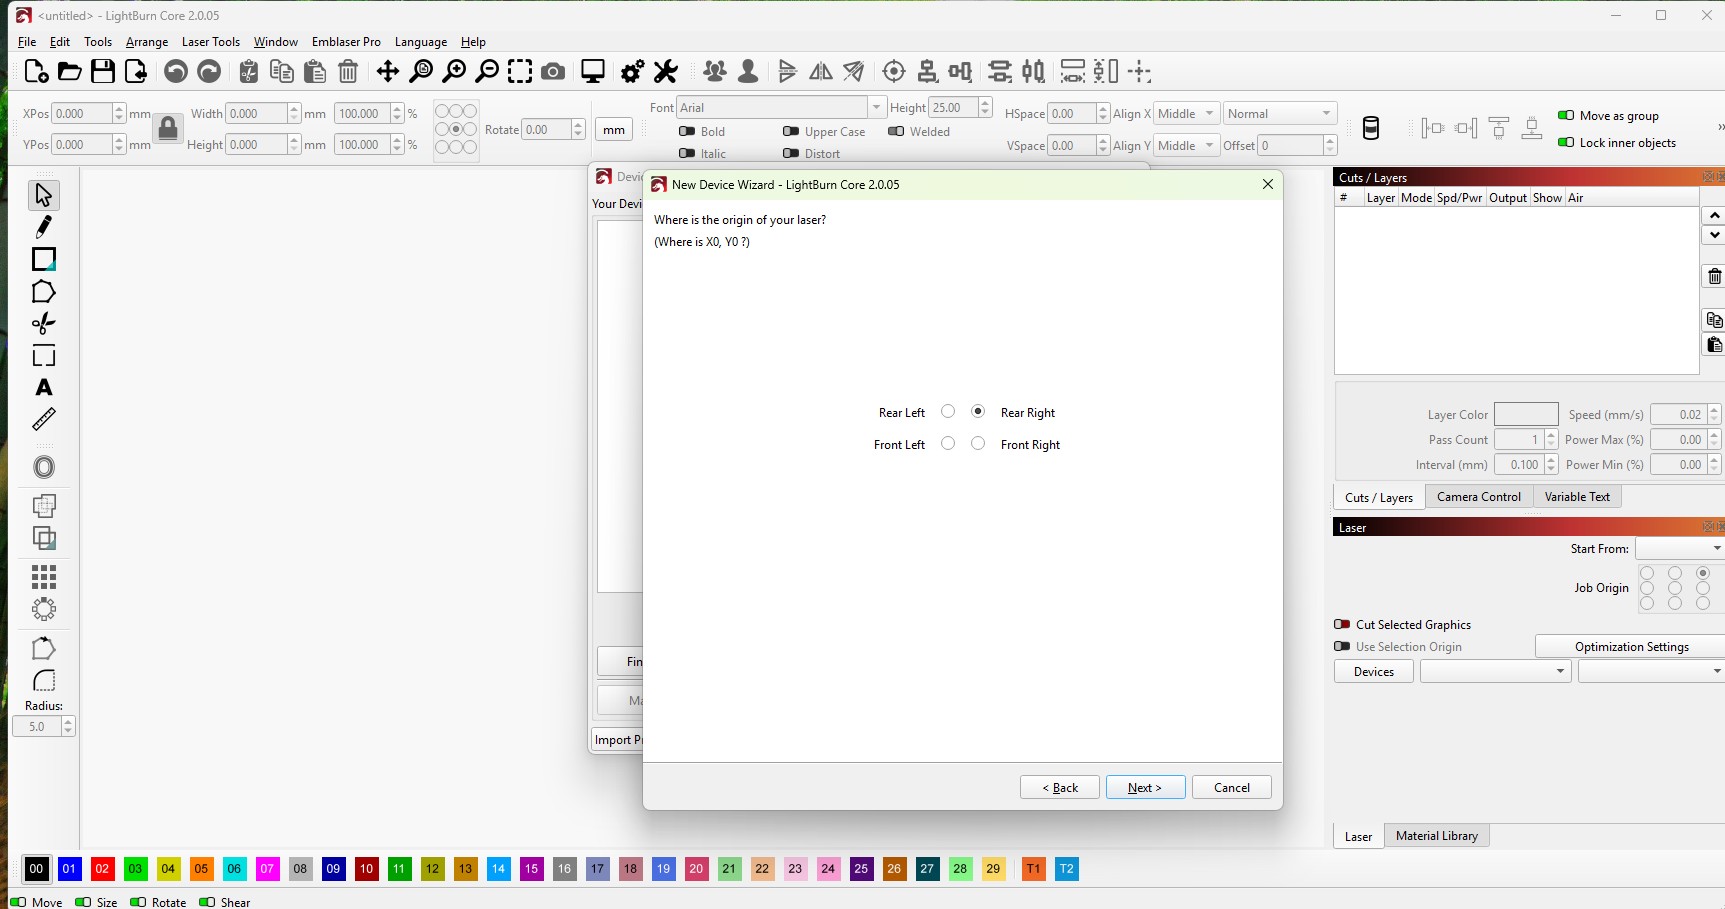The height and width of the screenshot is (909, 1725).
Task: Click the Devices button
Action: [1374, 671]
